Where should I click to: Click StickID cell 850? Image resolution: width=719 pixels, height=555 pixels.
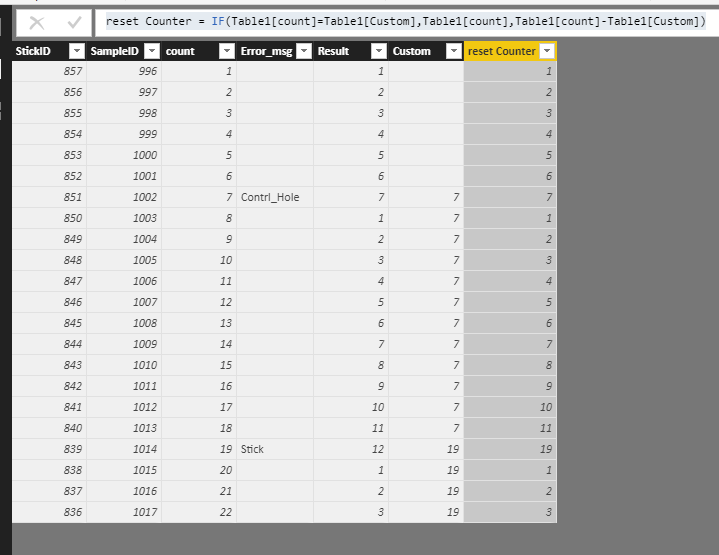tap(50, 218)
